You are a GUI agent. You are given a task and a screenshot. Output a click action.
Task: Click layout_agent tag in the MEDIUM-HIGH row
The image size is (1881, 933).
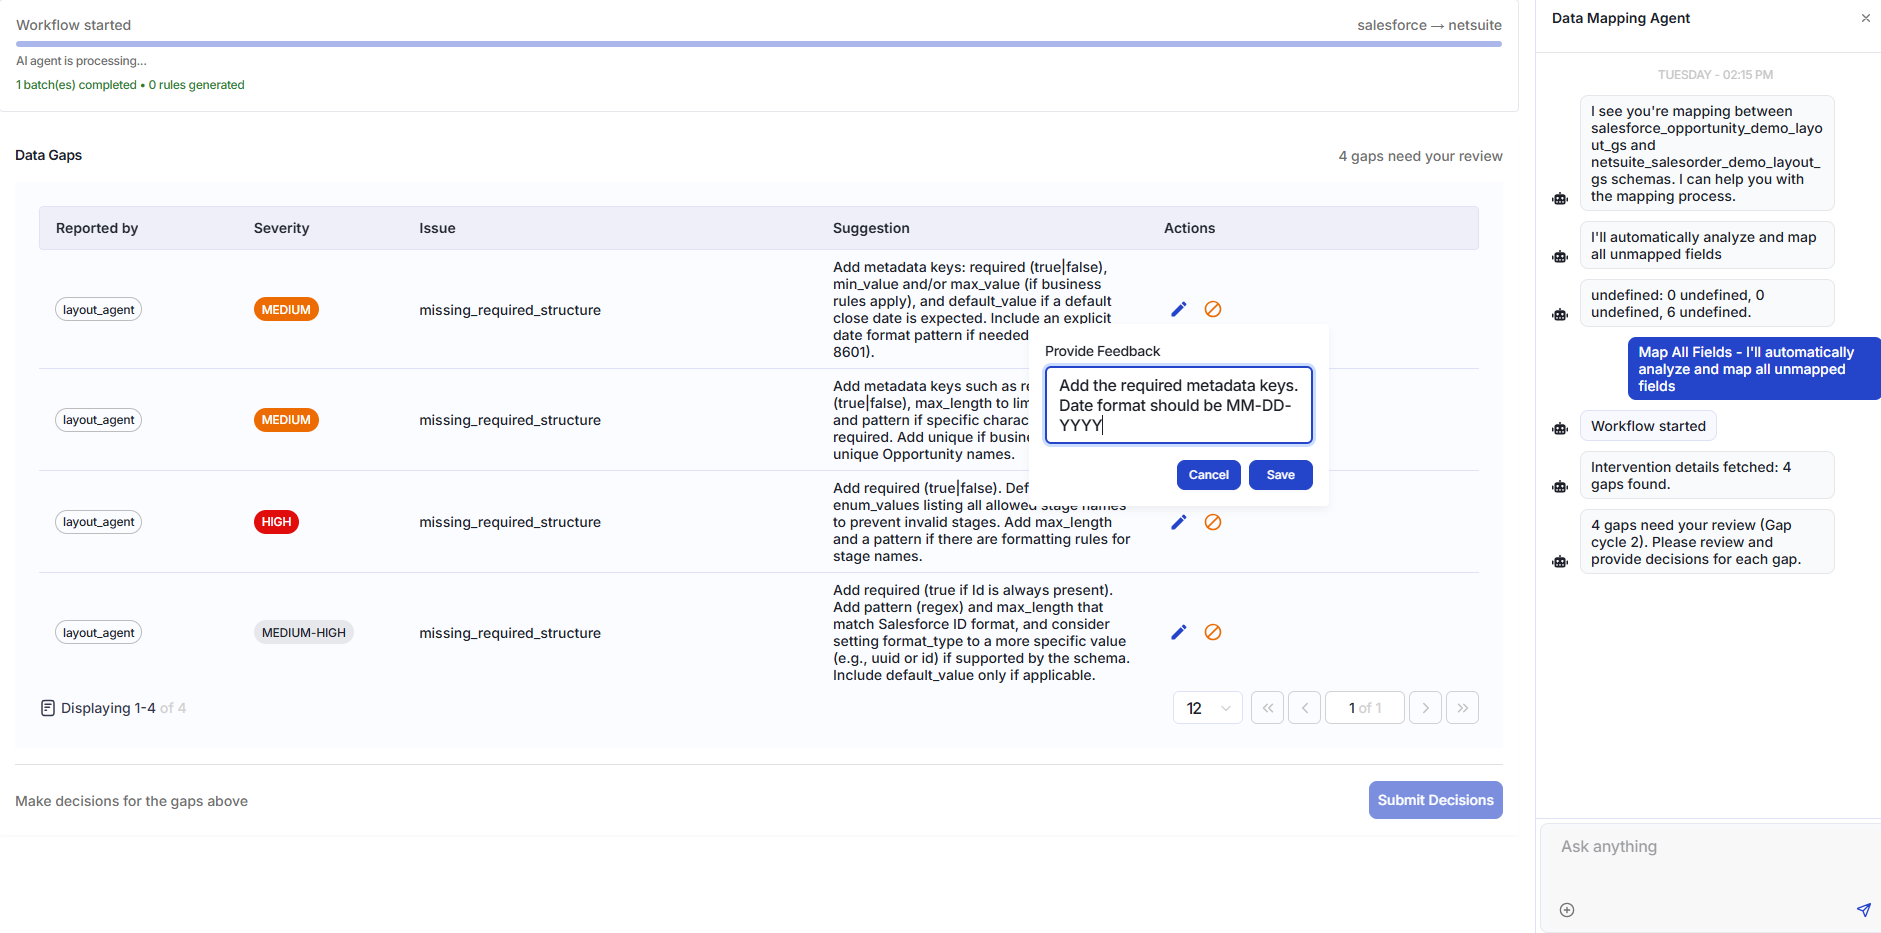click(98, 633)
